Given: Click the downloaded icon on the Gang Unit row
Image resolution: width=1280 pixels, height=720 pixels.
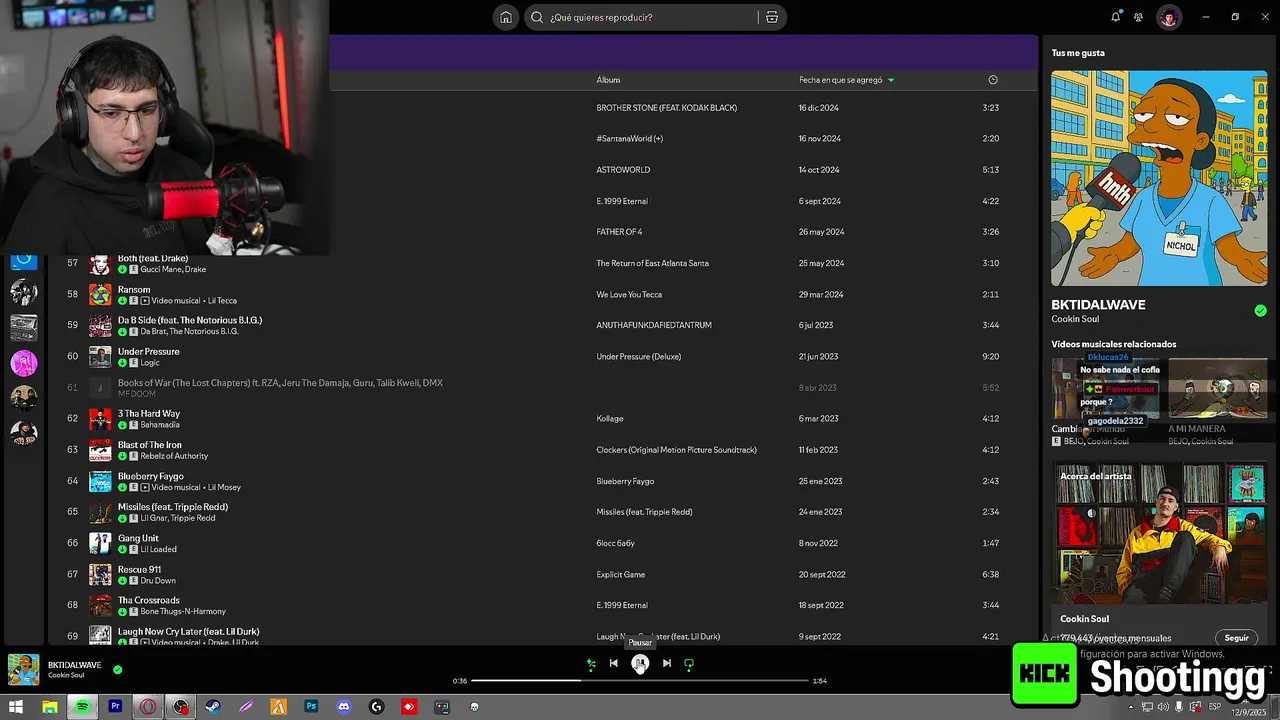Looking at the screenshot, I should point(122,549).
